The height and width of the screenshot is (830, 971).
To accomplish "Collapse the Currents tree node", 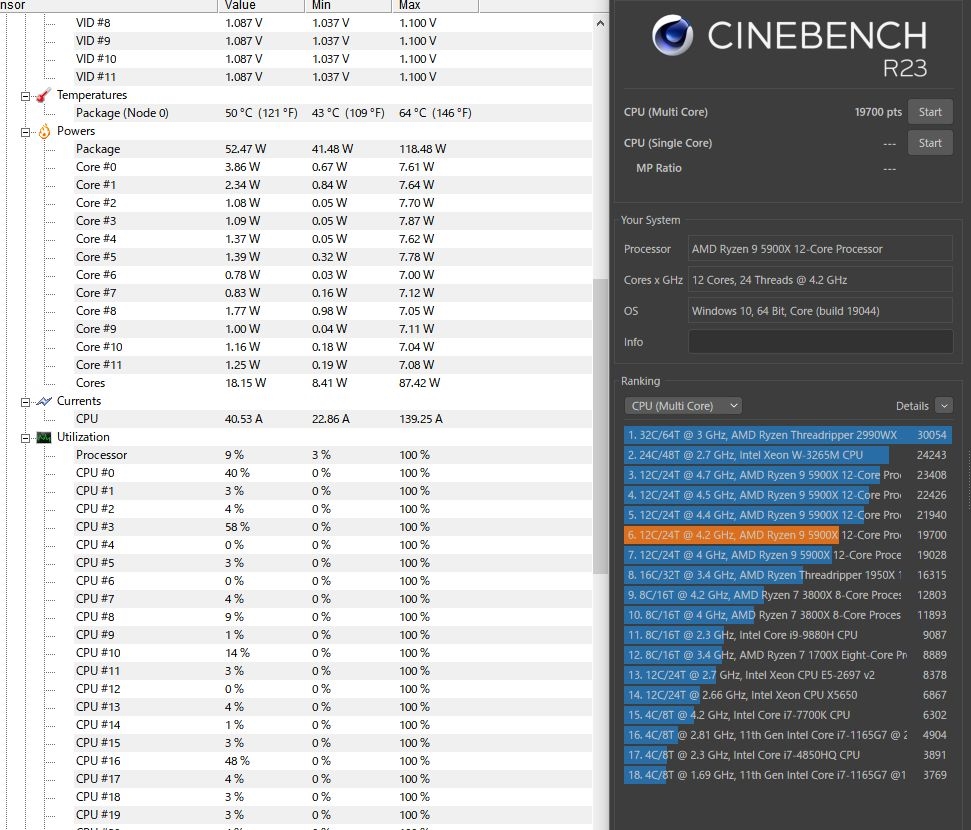I will tap(25, 402).
